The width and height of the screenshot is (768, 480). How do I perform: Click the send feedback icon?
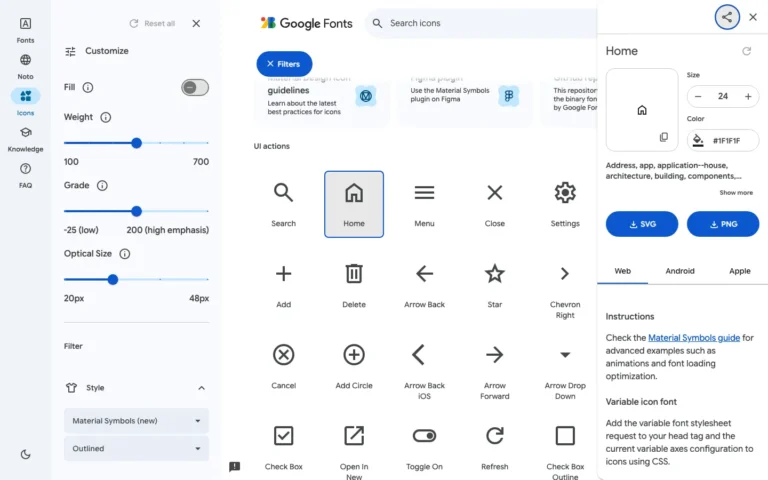235,466
